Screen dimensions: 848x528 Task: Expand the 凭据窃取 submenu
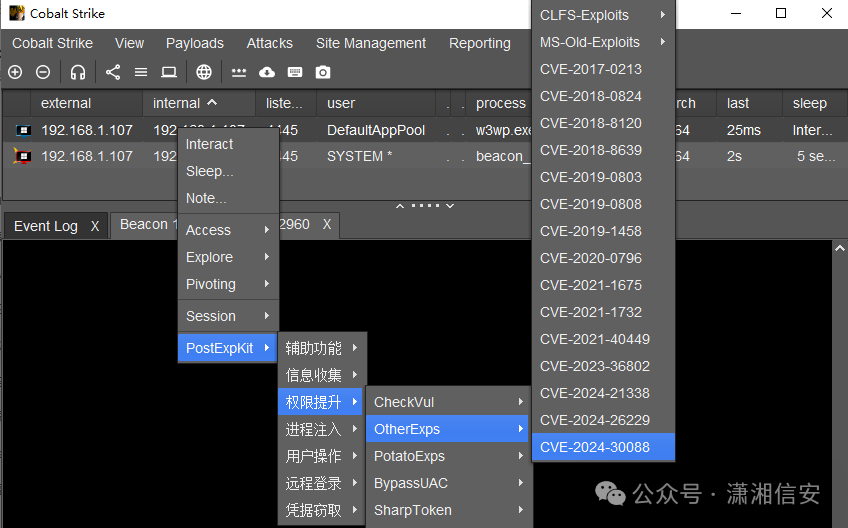[322, 510]
